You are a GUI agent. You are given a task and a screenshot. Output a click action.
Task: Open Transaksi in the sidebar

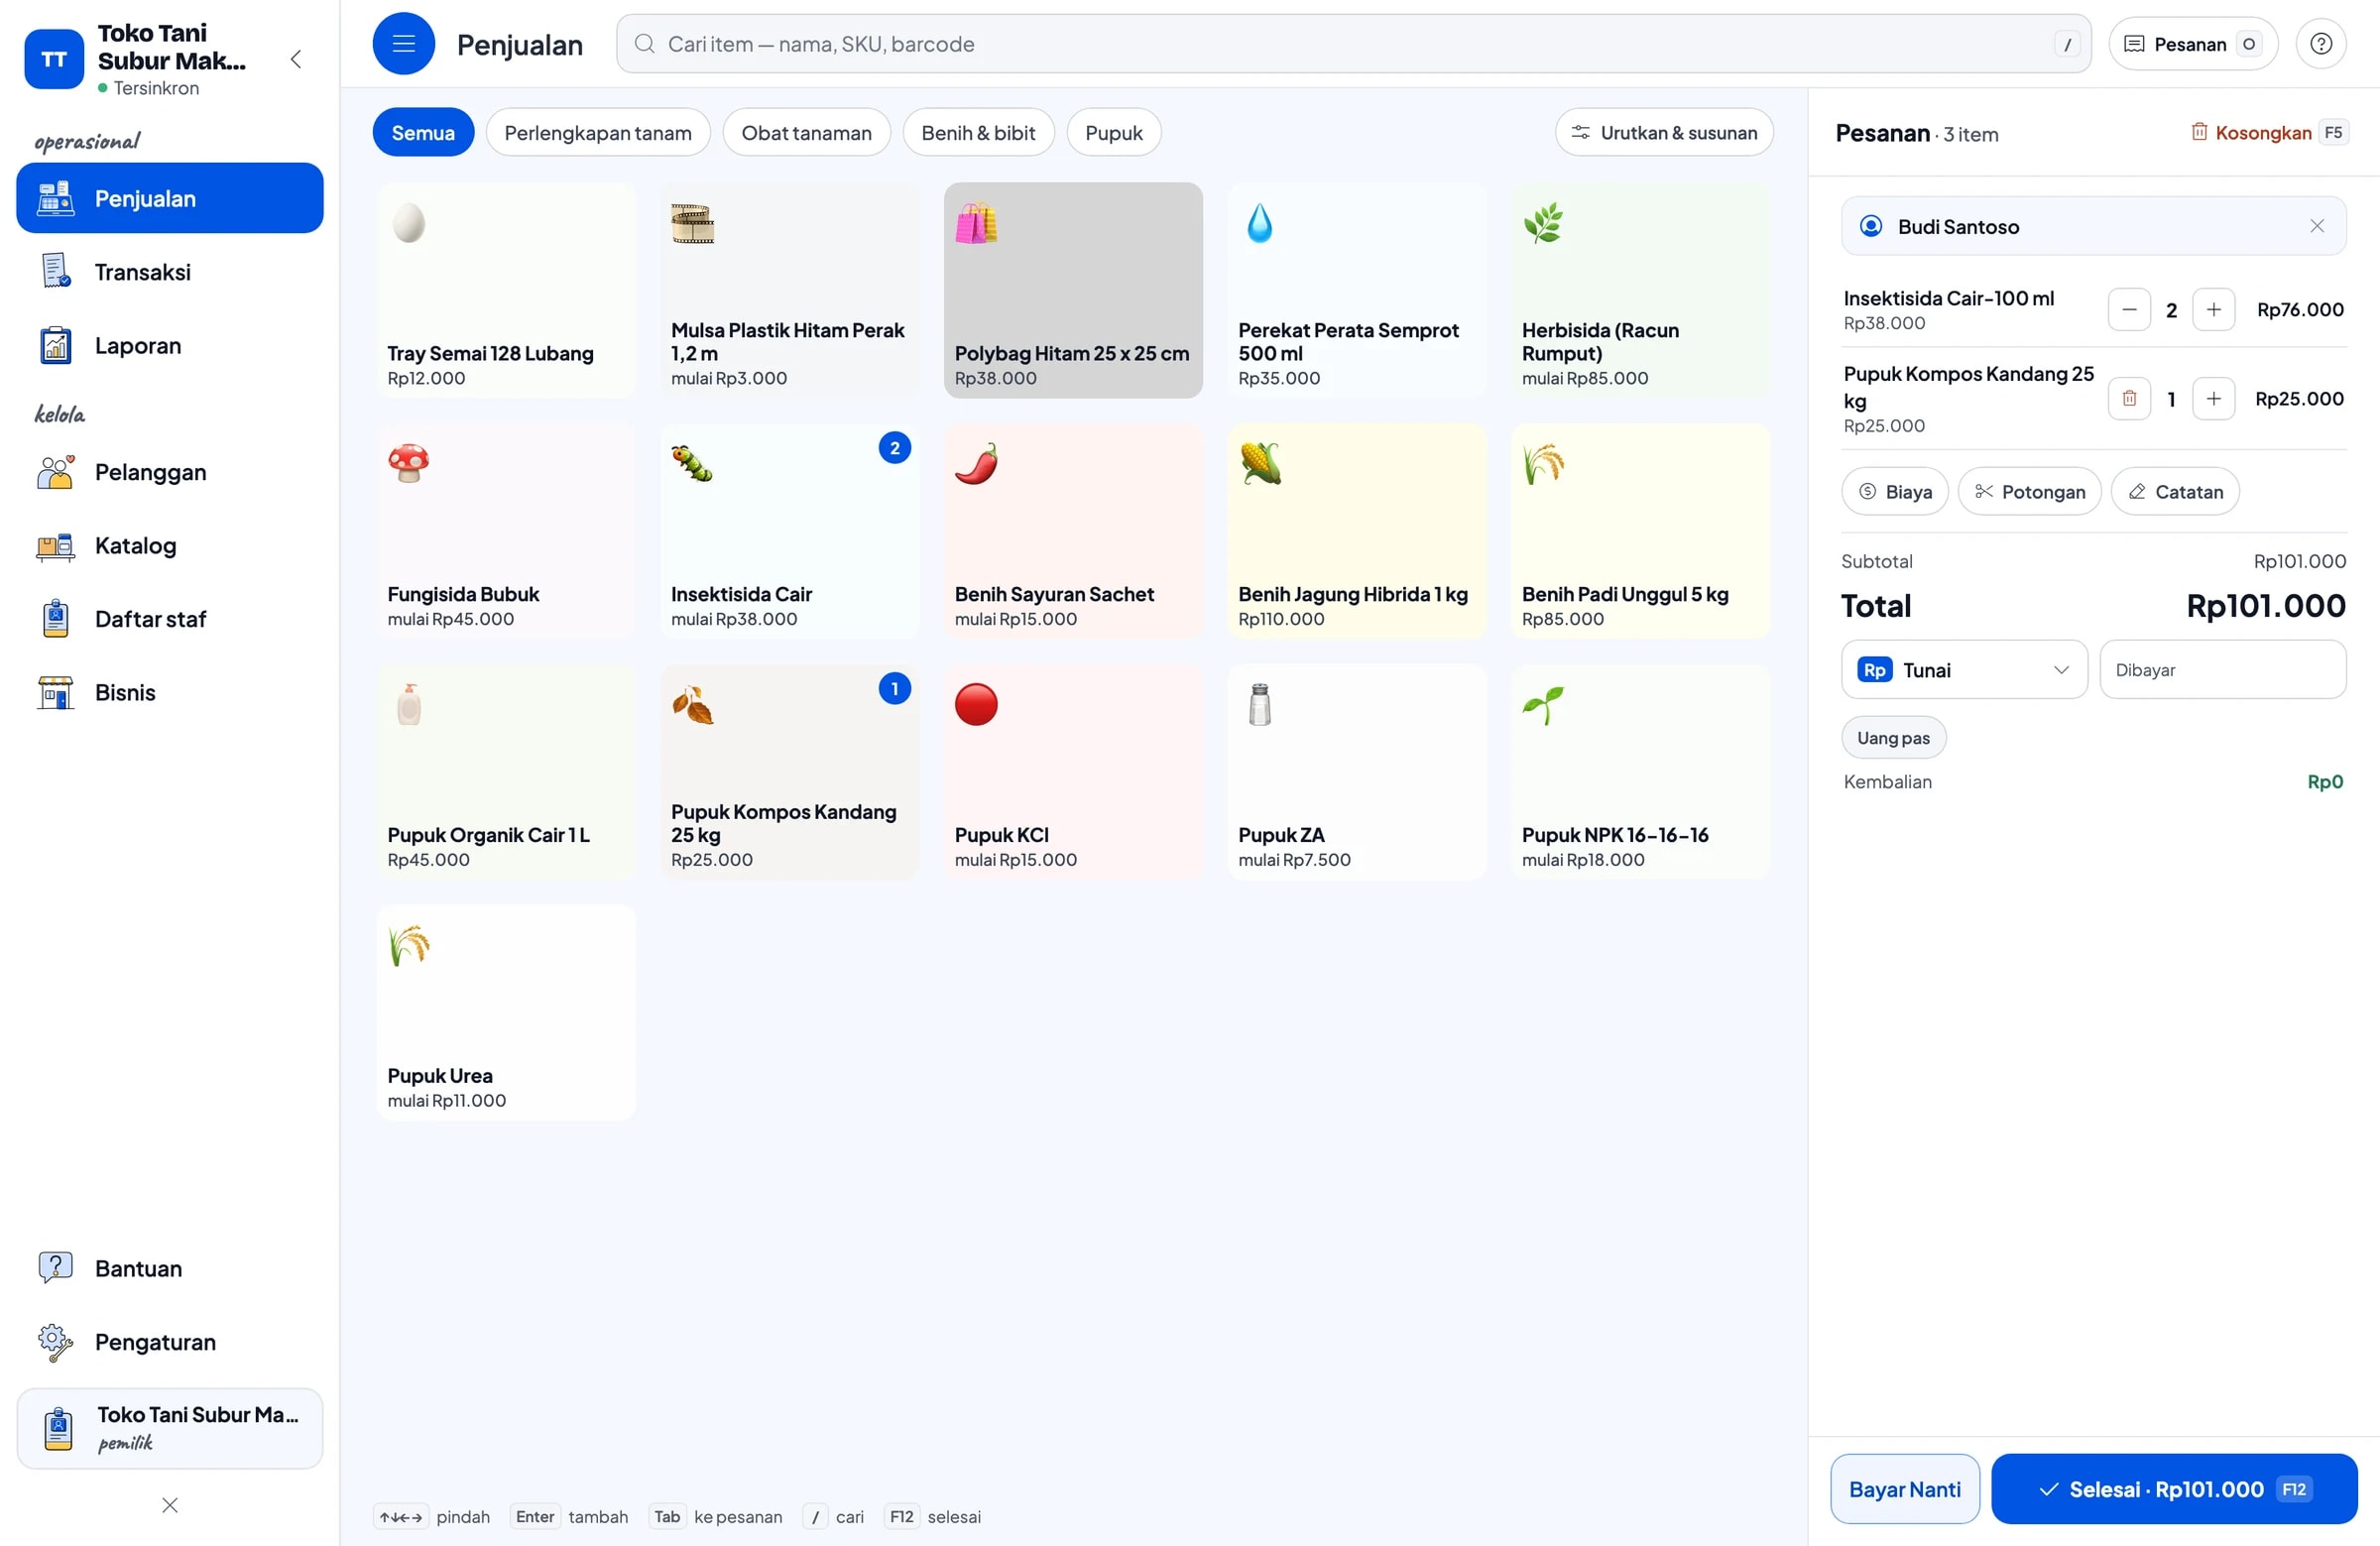[170, 272]
